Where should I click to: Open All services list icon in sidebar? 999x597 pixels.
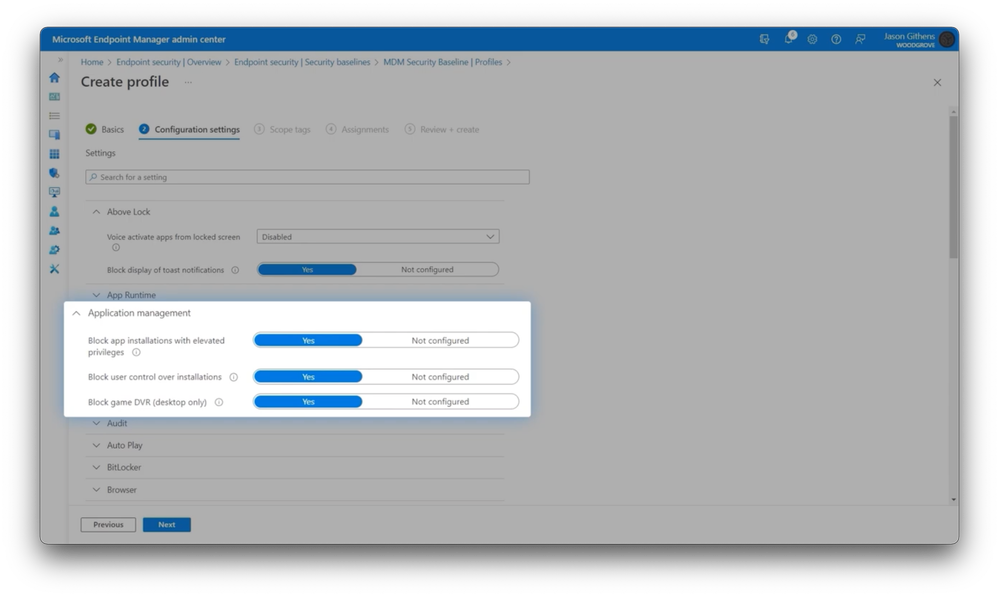pos(54,116)
